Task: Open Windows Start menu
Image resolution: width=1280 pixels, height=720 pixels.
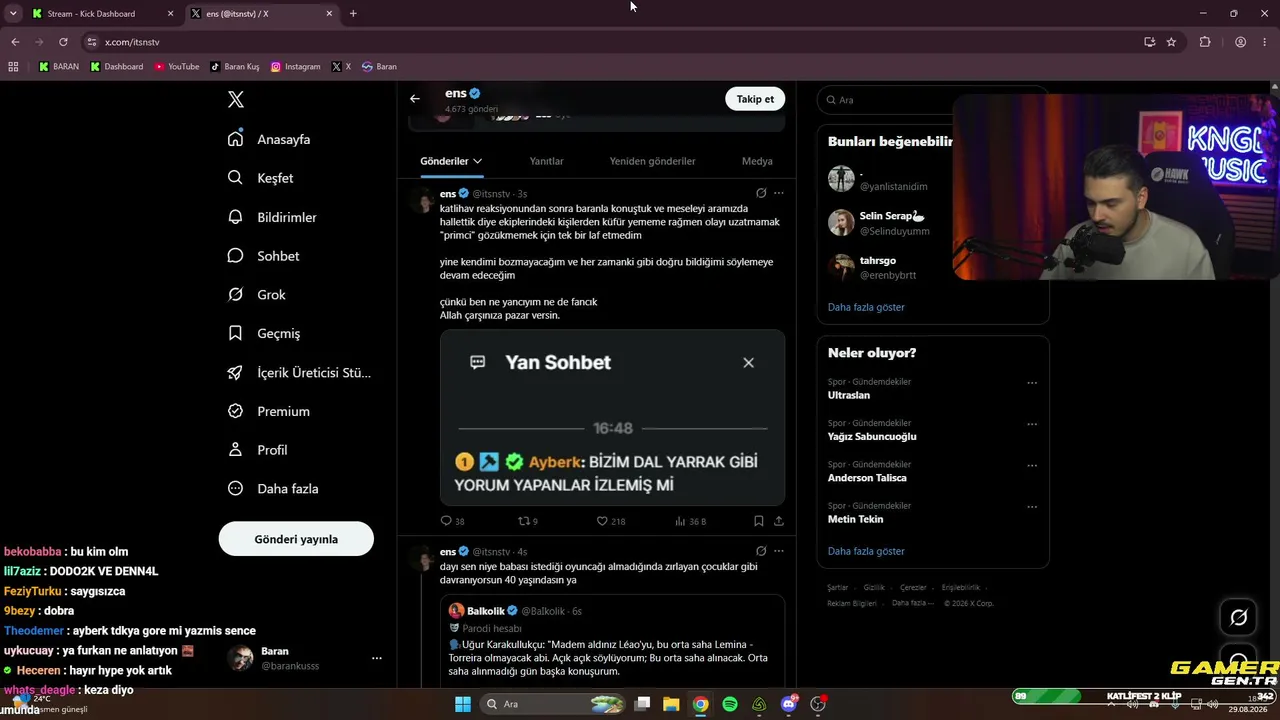Action: coord(462,704)
